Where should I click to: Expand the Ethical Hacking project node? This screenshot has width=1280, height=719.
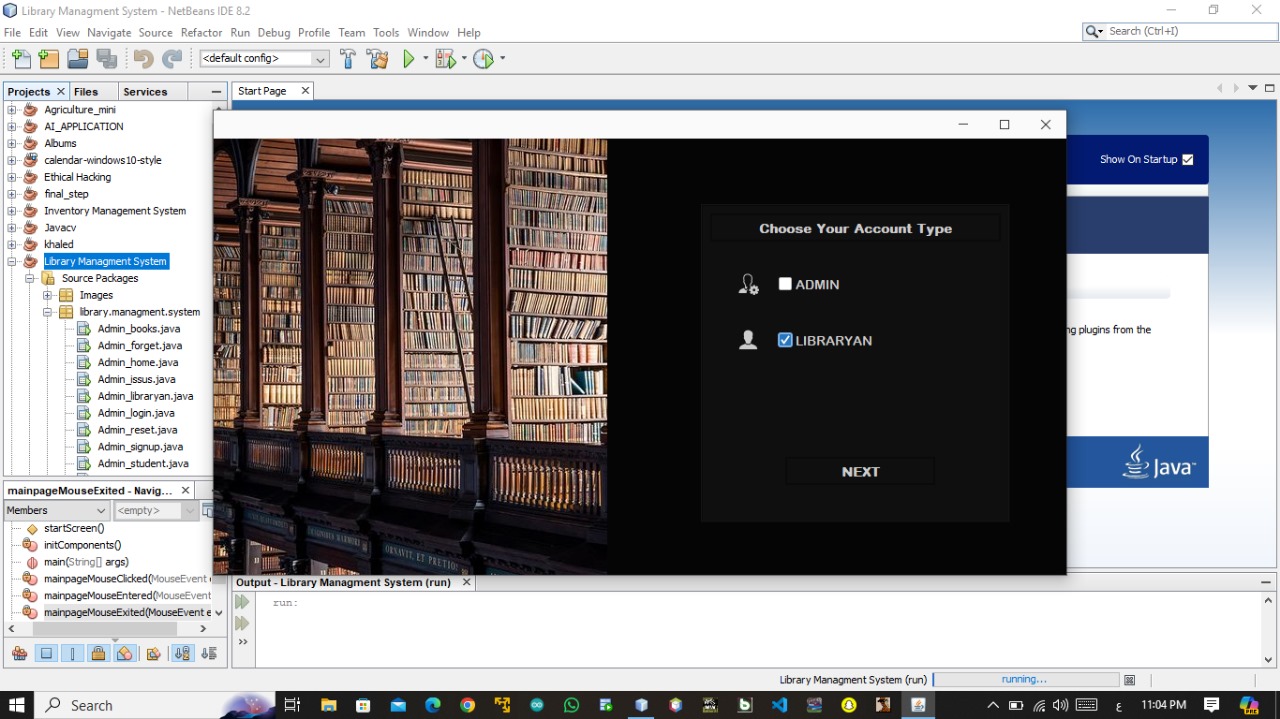click(x=12, y=177)
